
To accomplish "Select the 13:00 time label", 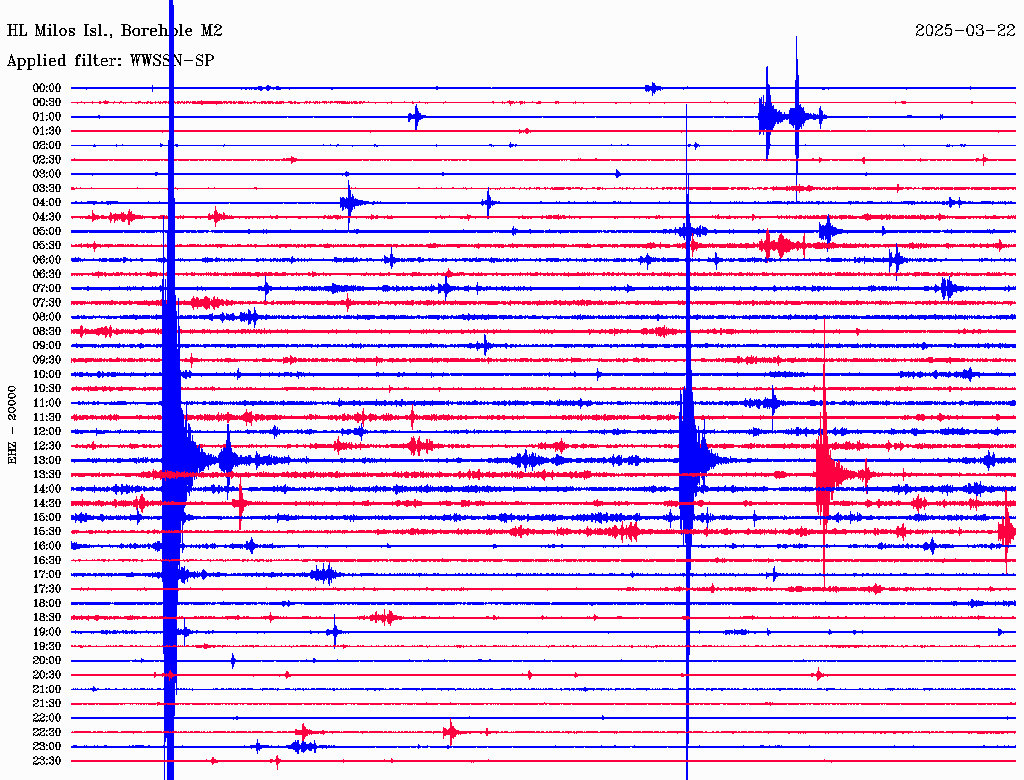I will coord(47,460).
